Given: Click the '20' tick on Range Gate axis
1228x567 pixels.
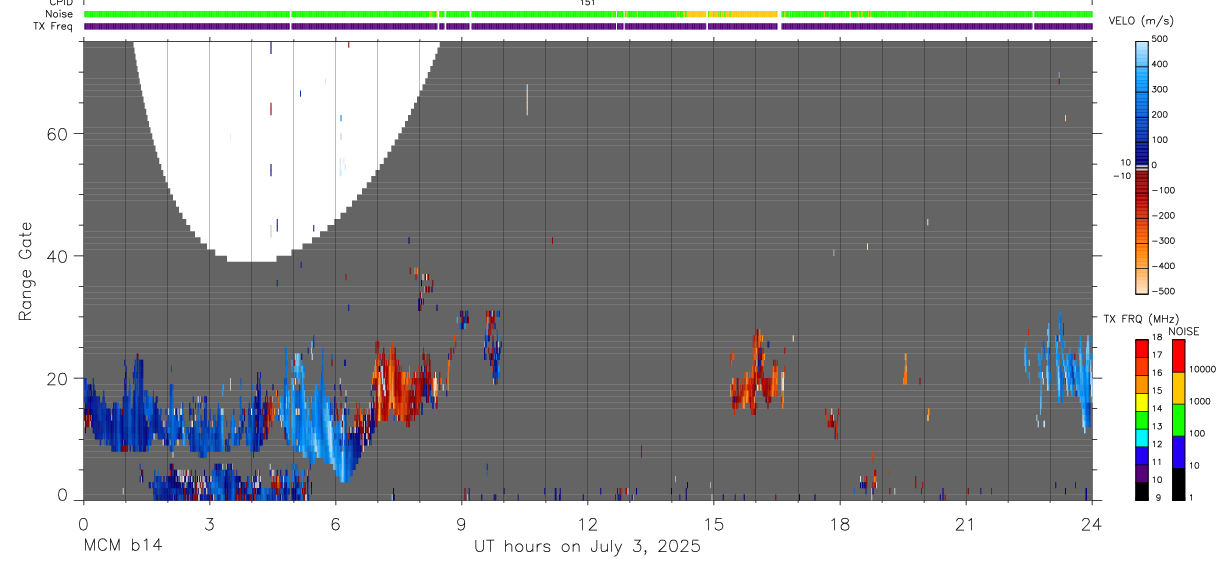Looking at the screenshot, I should pos(59,379).
